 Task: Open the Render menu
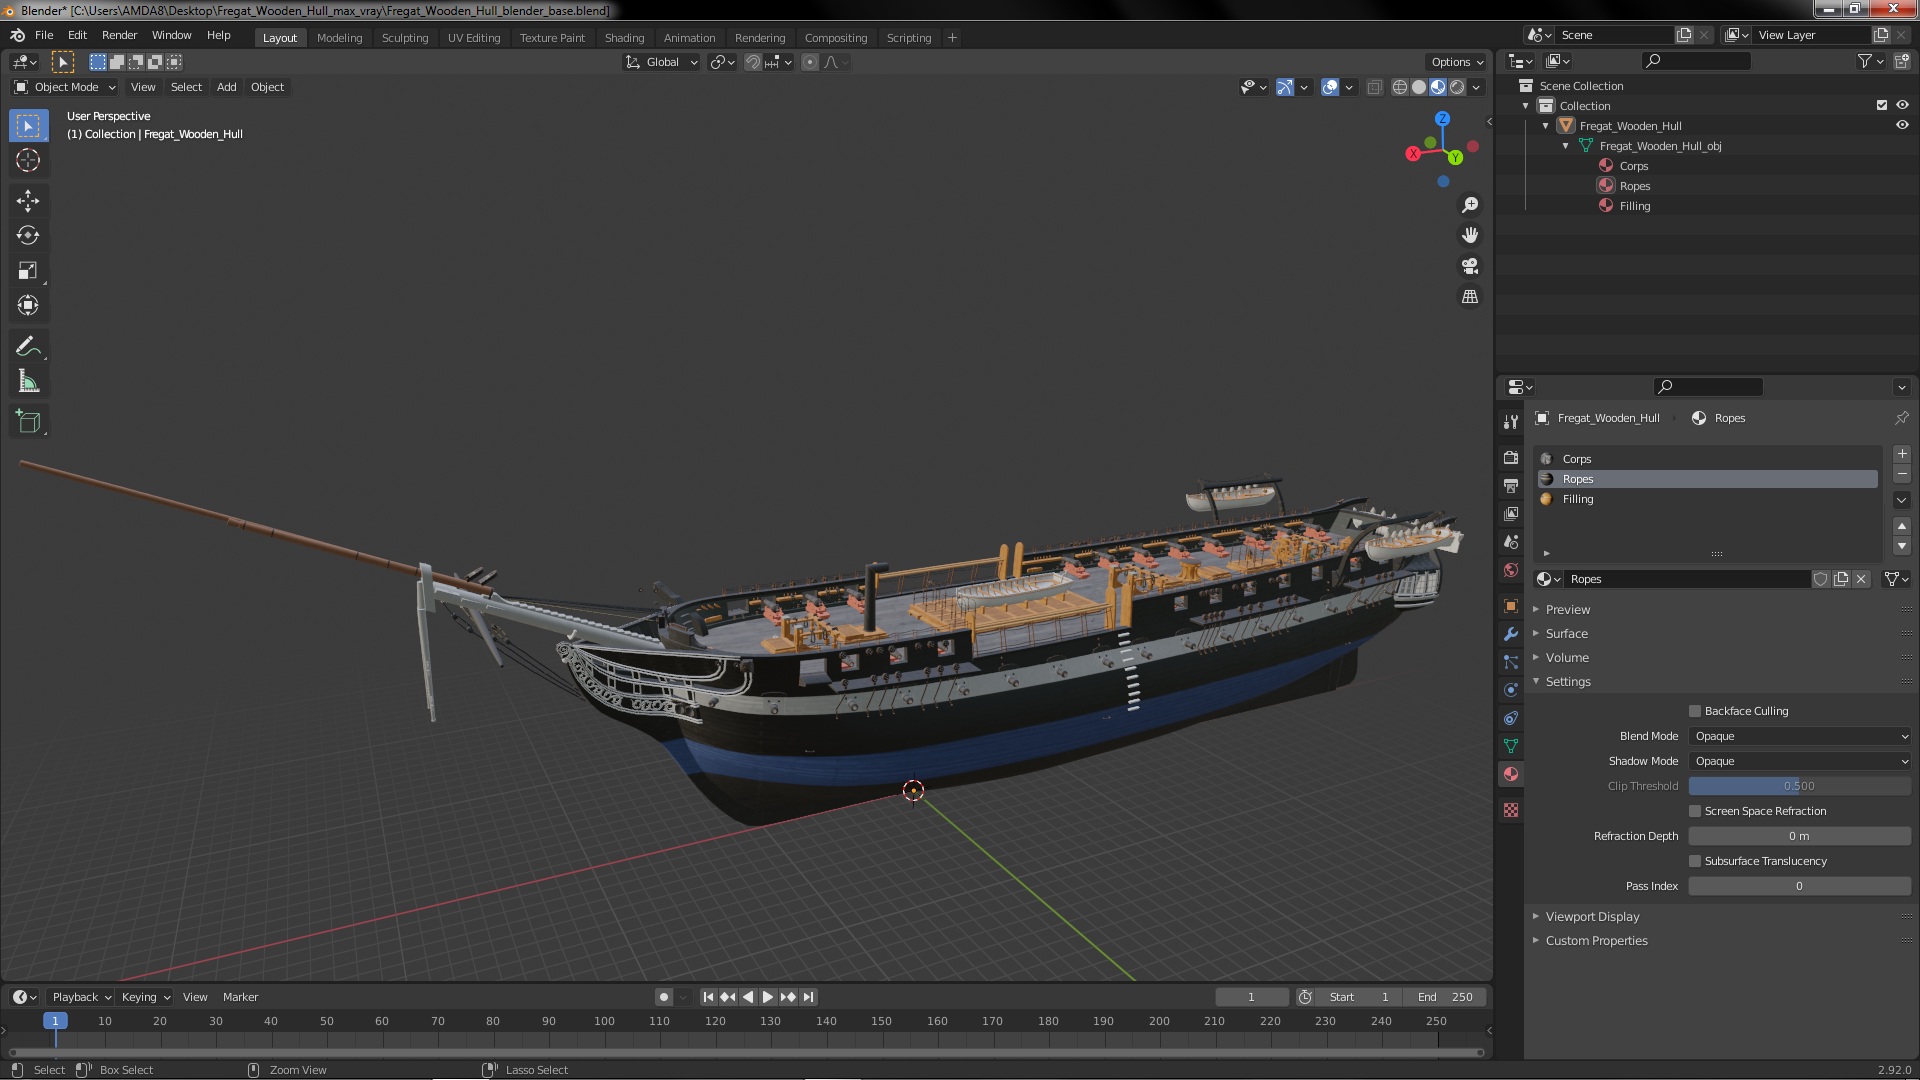pyautogui.click(x=119, y=35)
